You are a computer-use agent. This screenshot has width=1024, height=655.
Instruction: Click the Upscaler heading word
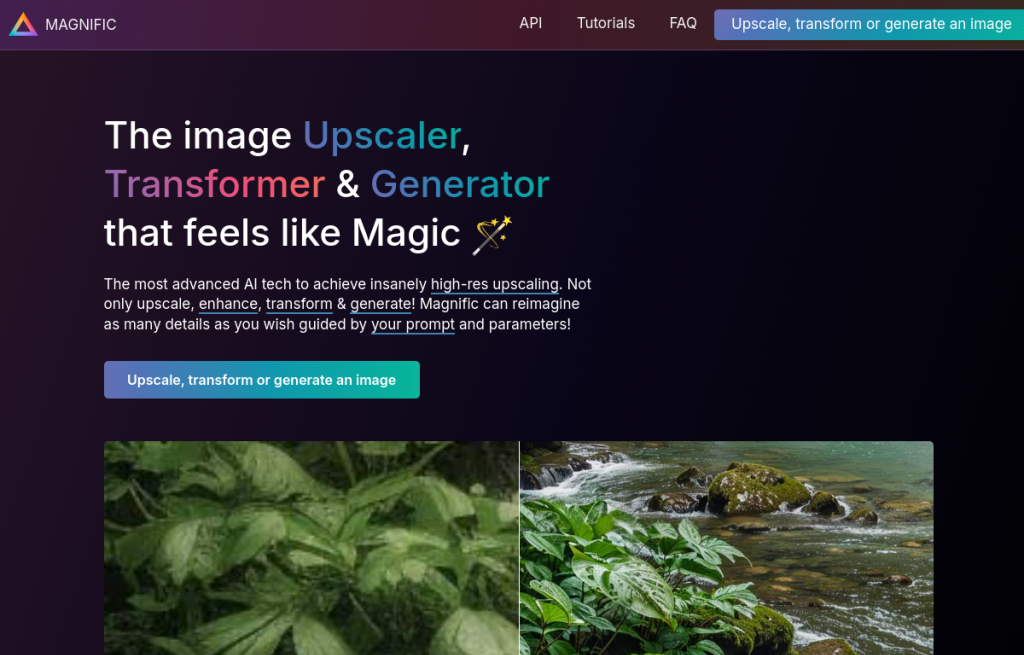(x=382, y=136)
